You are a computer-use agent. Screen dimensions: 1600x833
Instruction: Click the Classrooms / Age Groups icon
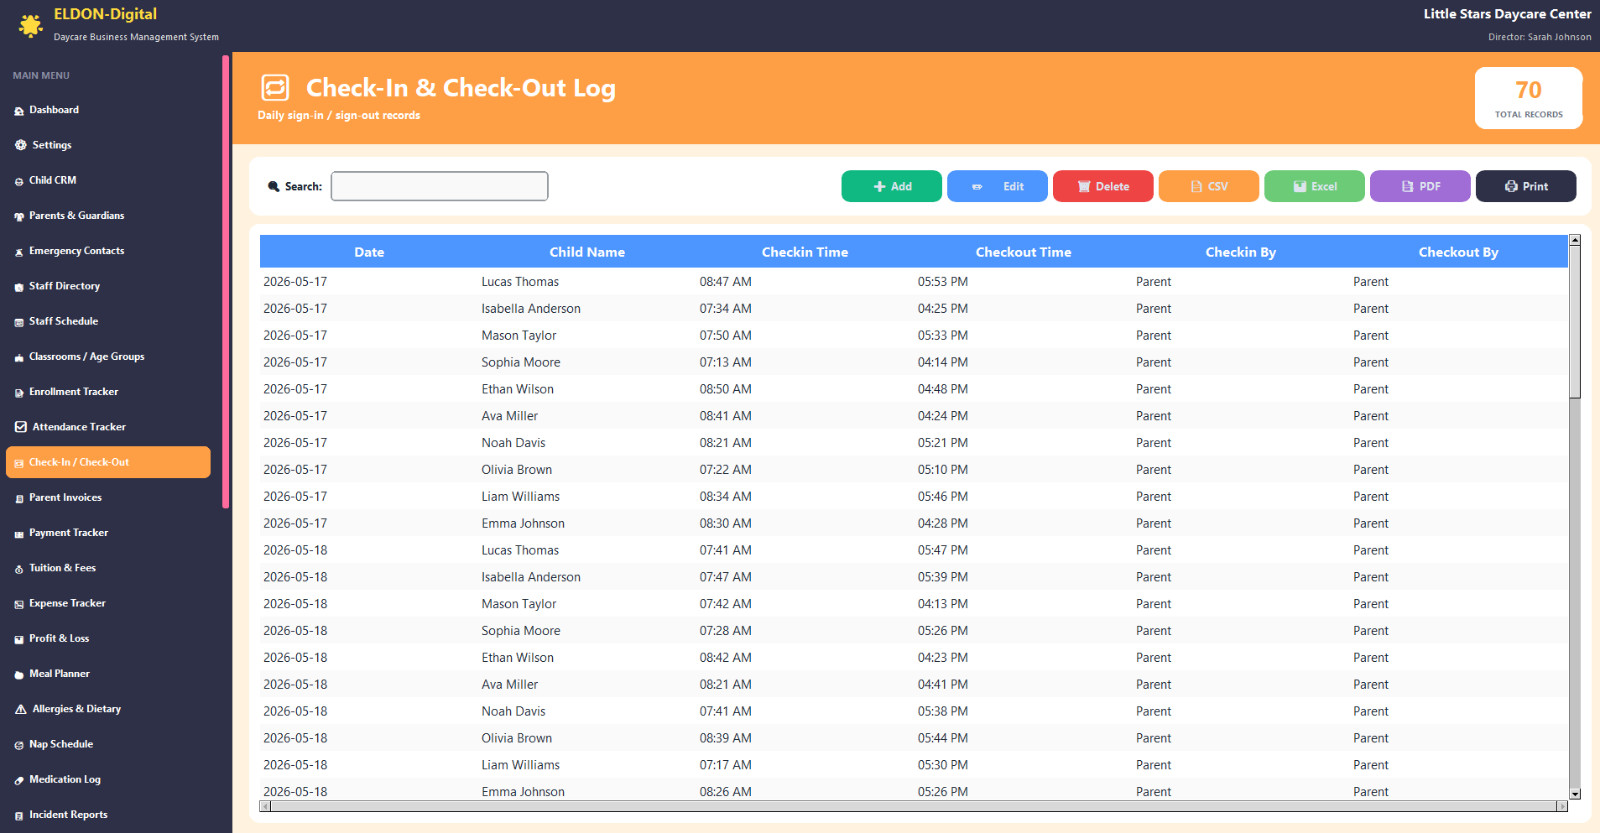pos(19,357)
